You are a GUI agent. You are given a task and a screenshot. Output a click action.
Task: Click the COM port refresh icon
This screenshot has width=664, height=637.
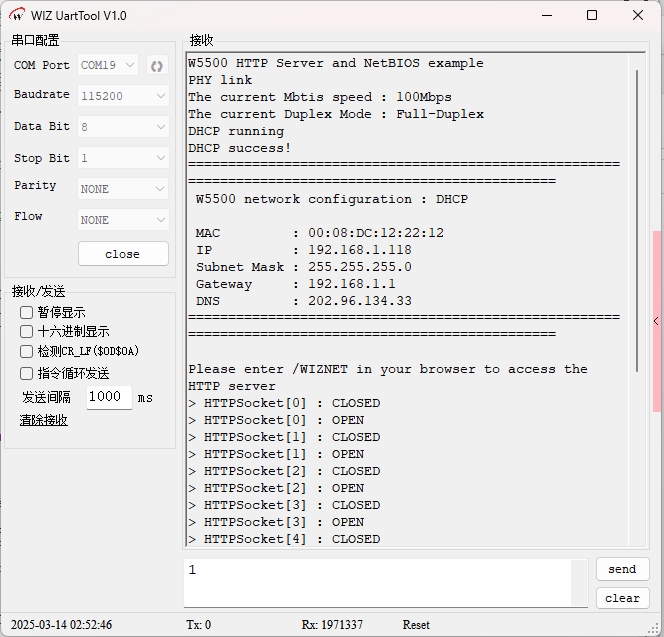click(x=156, y=66)
